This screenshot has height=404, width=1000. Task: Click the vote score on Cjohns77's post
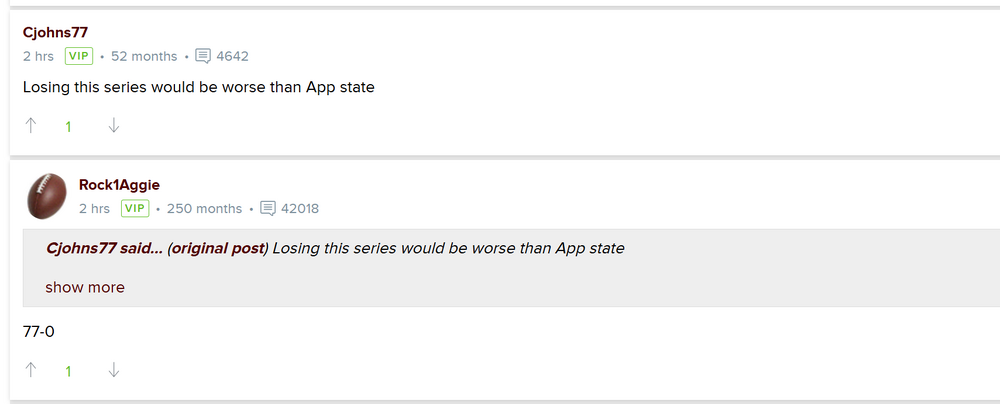(68, 127)
